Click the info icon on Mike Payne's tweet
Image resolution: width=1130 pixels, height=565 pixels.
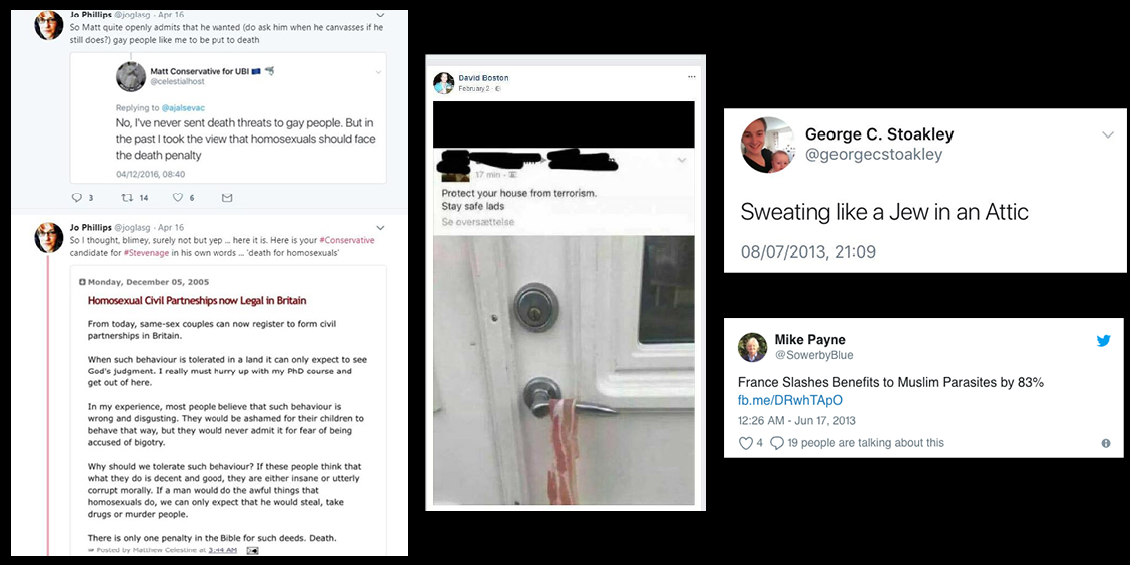(x=1105, y=443)
